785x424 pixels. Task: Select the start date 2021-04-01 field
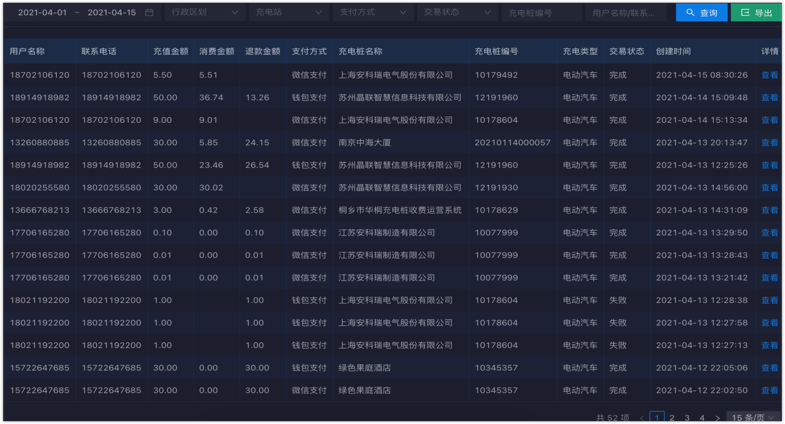[42, 13]
